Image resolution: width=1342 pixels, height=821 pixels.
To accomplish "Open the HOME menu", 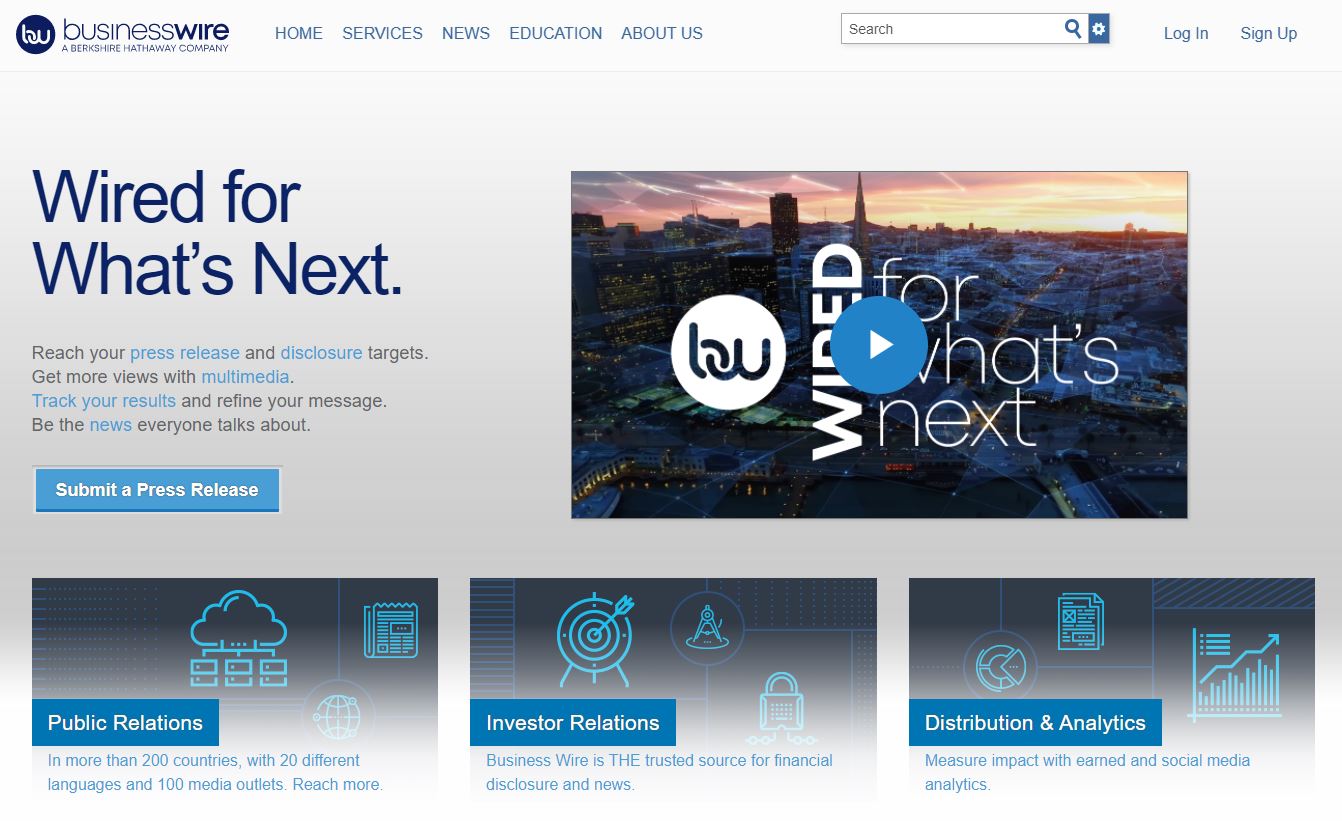I will [299, 33].
